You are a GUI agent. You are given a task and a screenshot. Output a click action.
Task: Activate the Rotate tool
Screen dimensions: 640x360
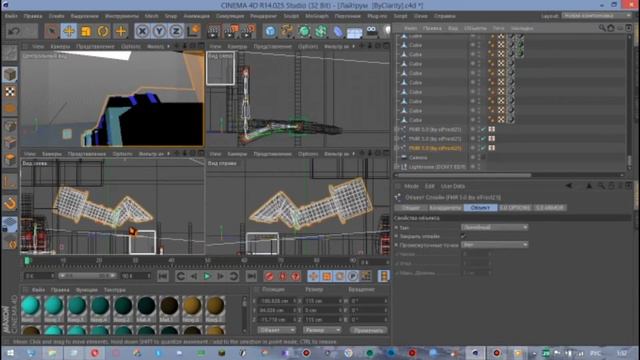click(x=103, y=31)
